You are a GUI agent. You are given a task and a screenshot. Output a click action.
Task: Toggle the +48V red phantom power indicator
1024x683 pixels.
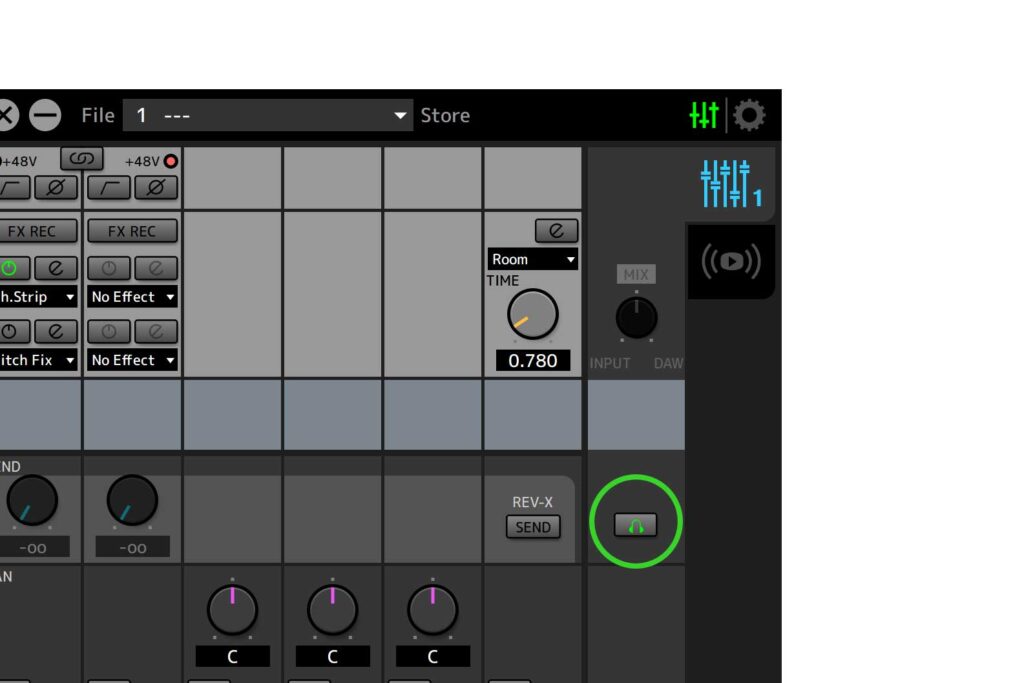pos(170,161)
